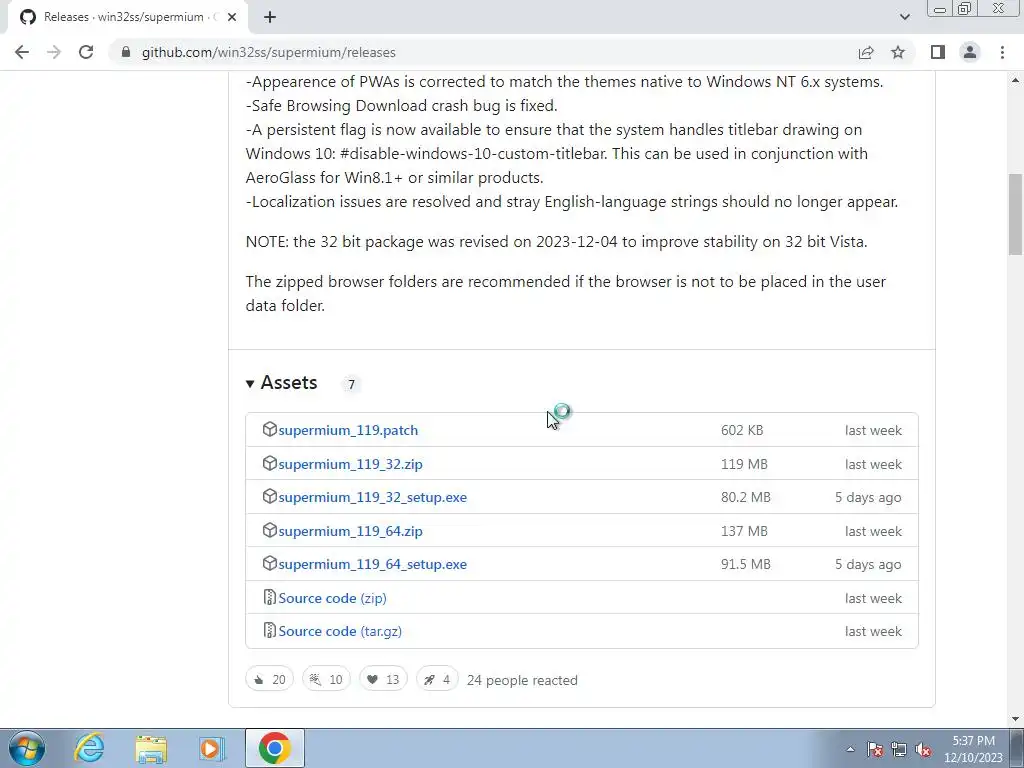Click the muted volume tray icon

923,749
